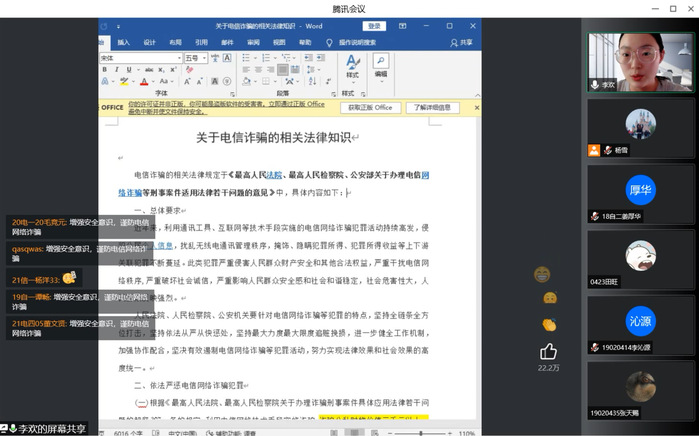
Task: Clear all formatting with eraser icon
Action: (x=189, y=70)
